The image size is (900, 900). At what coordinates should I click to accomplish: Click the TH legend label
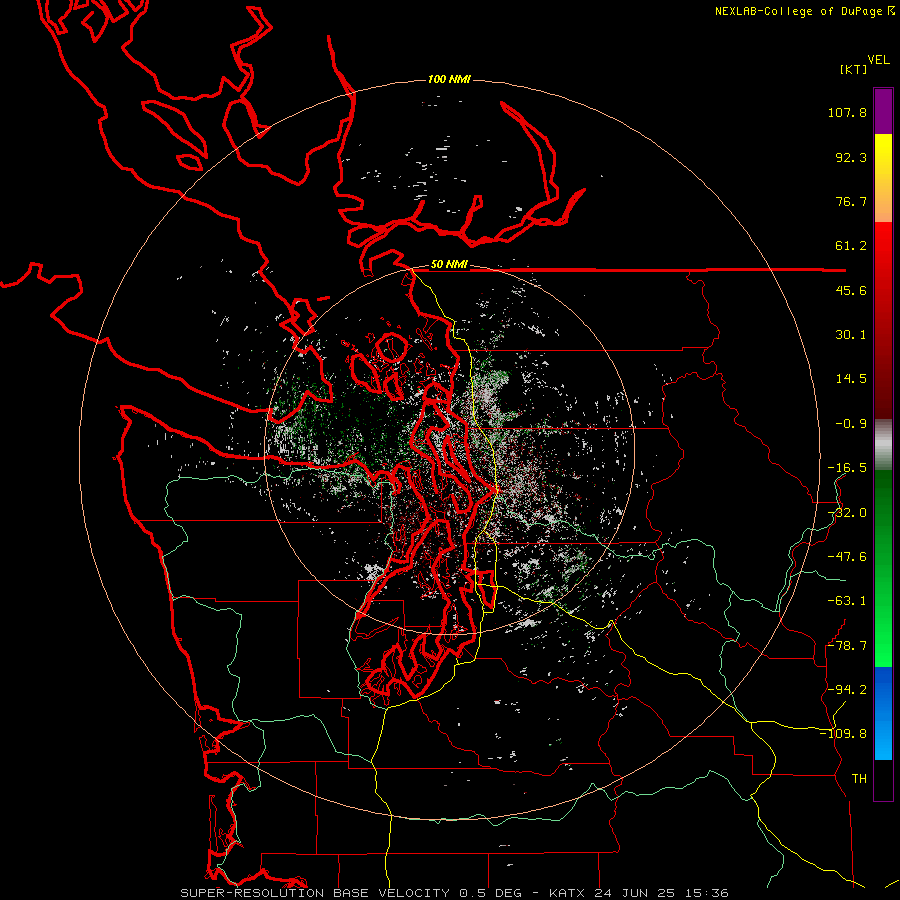point(859,779)
